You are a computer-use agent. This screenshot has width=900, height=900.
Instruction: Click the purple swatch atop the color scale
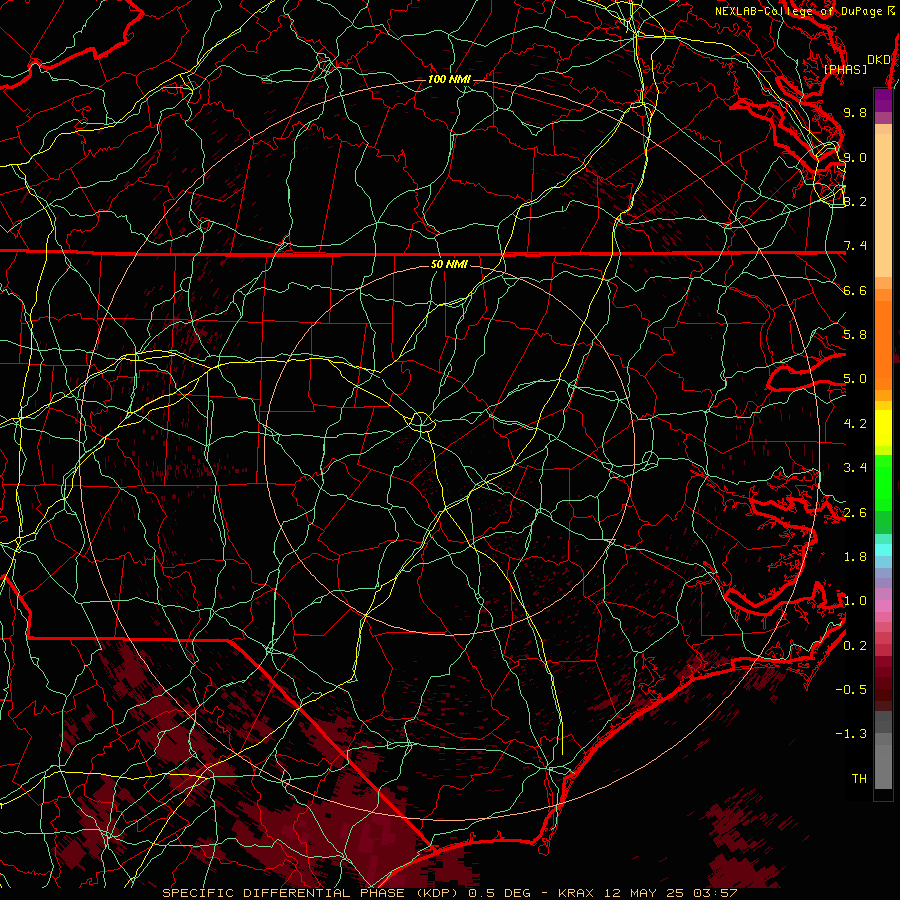point(883,100)
